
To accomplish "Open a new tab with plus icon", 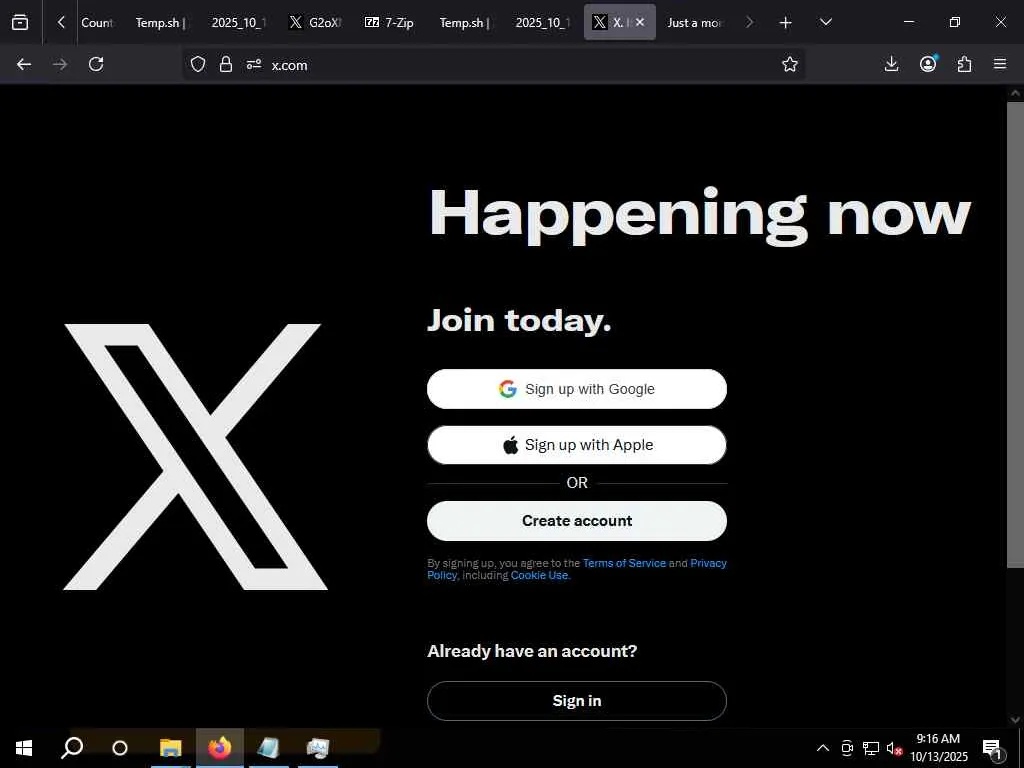I will pos(786,23).
